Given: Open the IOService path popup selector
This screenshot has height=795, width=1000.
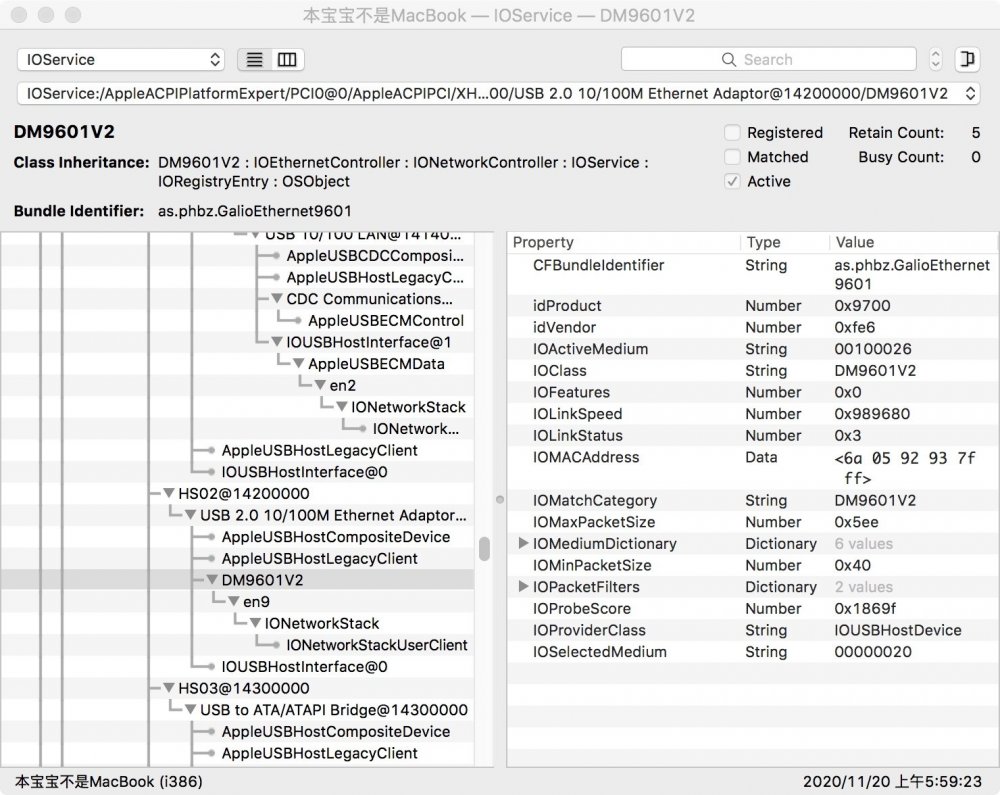Looking at the screenshot, I should 498,94.
